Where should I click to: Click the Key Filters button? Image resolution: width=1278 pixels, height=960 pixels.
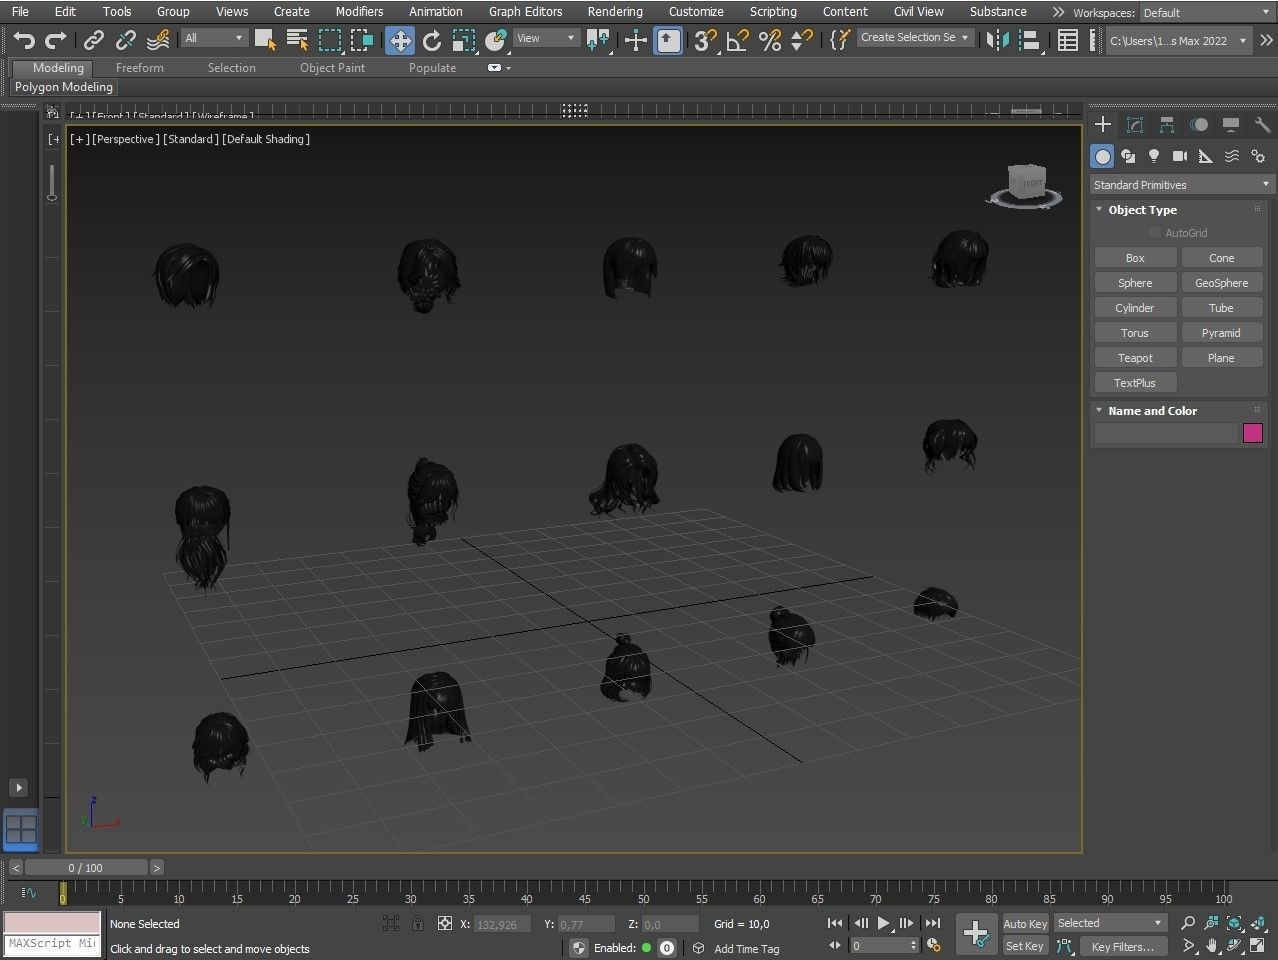[1122, 946]
